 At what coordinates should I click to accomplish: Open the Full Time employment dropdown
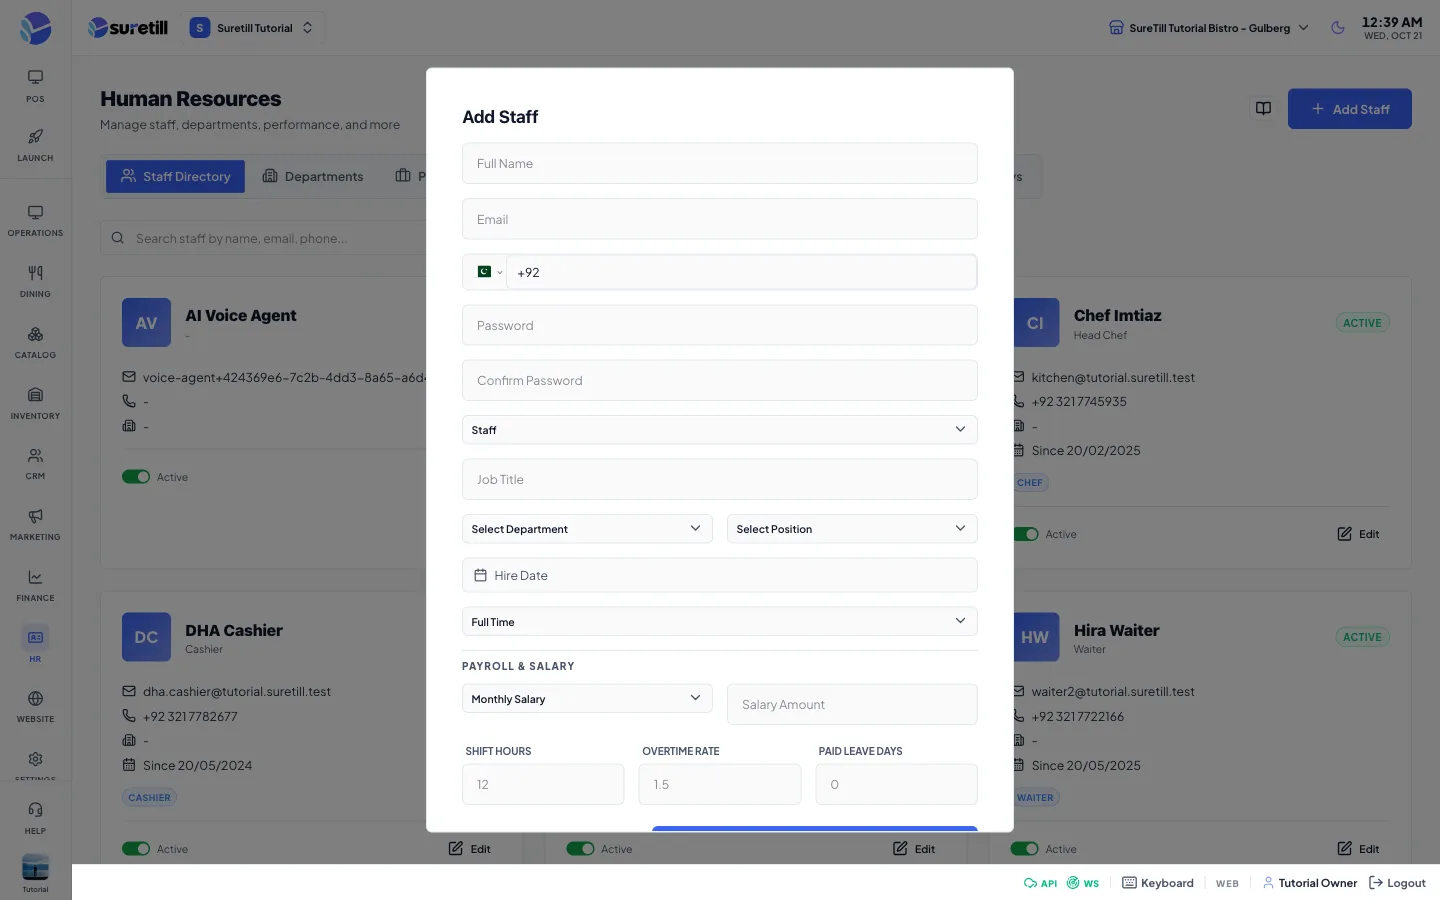719,622
